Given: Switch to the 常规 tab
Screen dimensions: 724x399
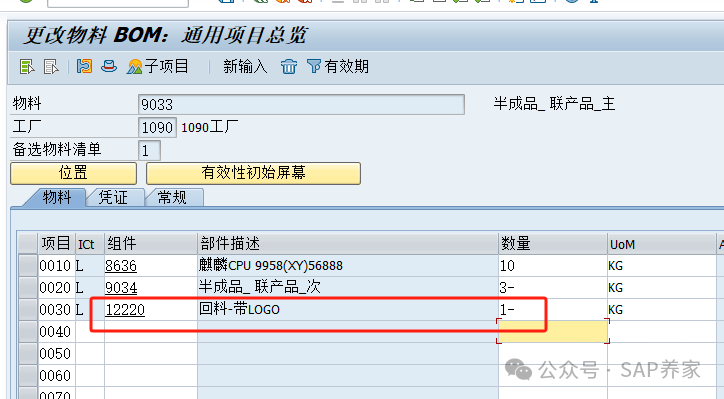Looking at the screenshot, I should click(x=173, y=198).
